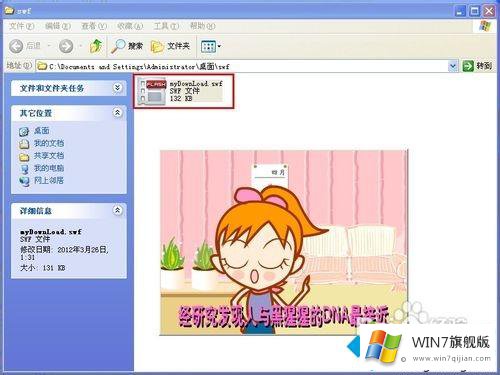Open My Documents icon in sidebar
This screenshot has width=500, height=375.
point(24,144)
